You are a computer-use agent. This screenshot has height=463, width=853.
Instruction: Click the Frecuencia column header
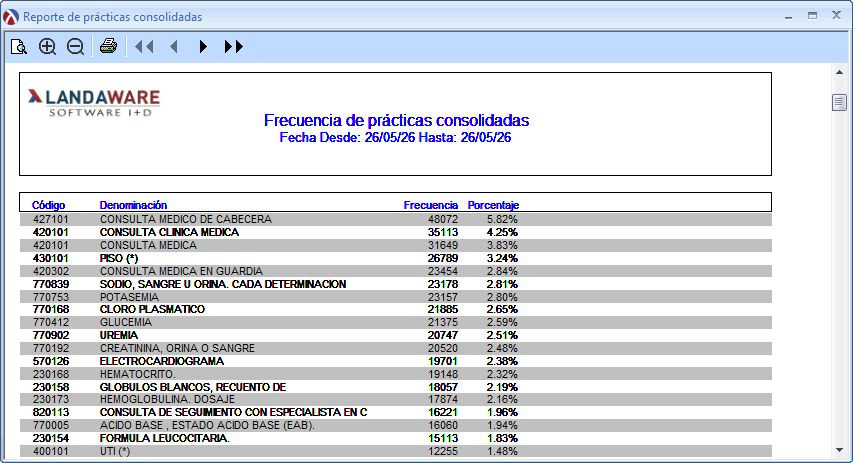click(x=430, y=205)
